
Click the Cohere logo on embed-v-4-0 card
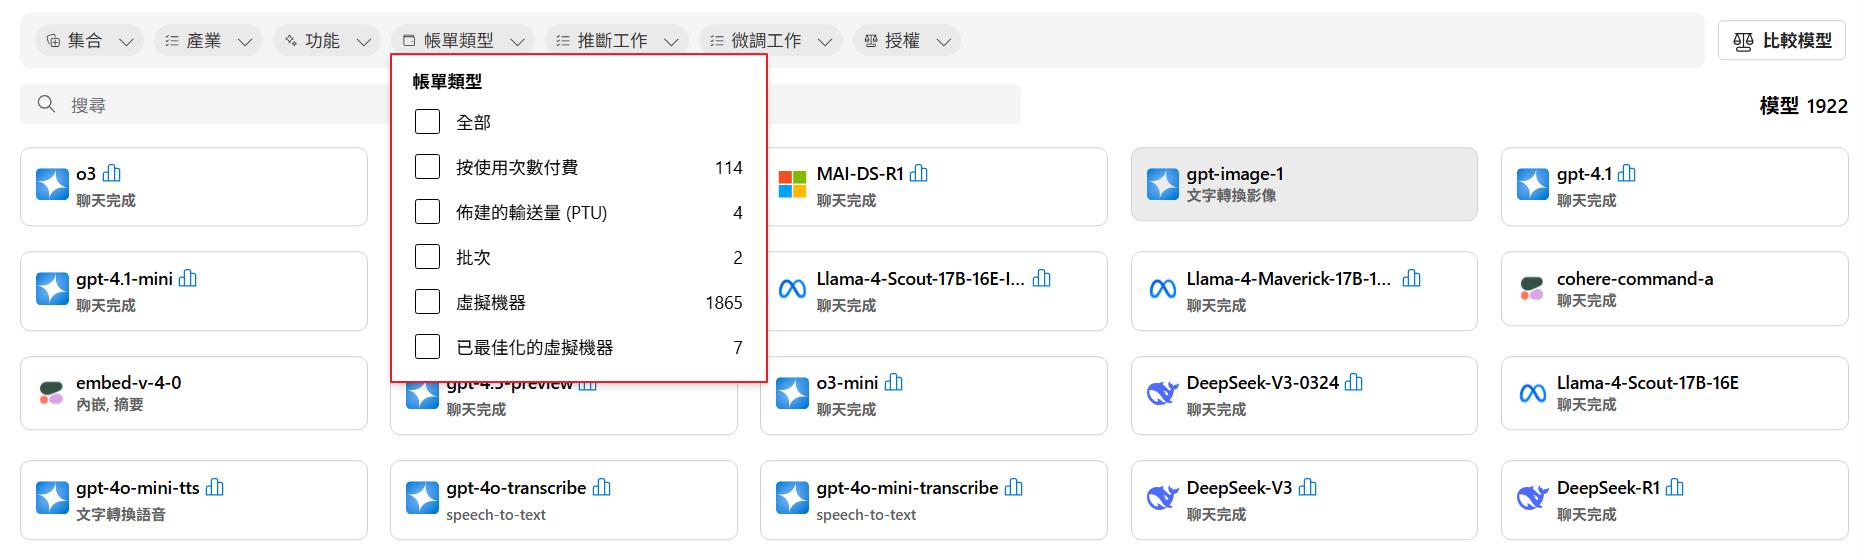[x=51, y=394]
